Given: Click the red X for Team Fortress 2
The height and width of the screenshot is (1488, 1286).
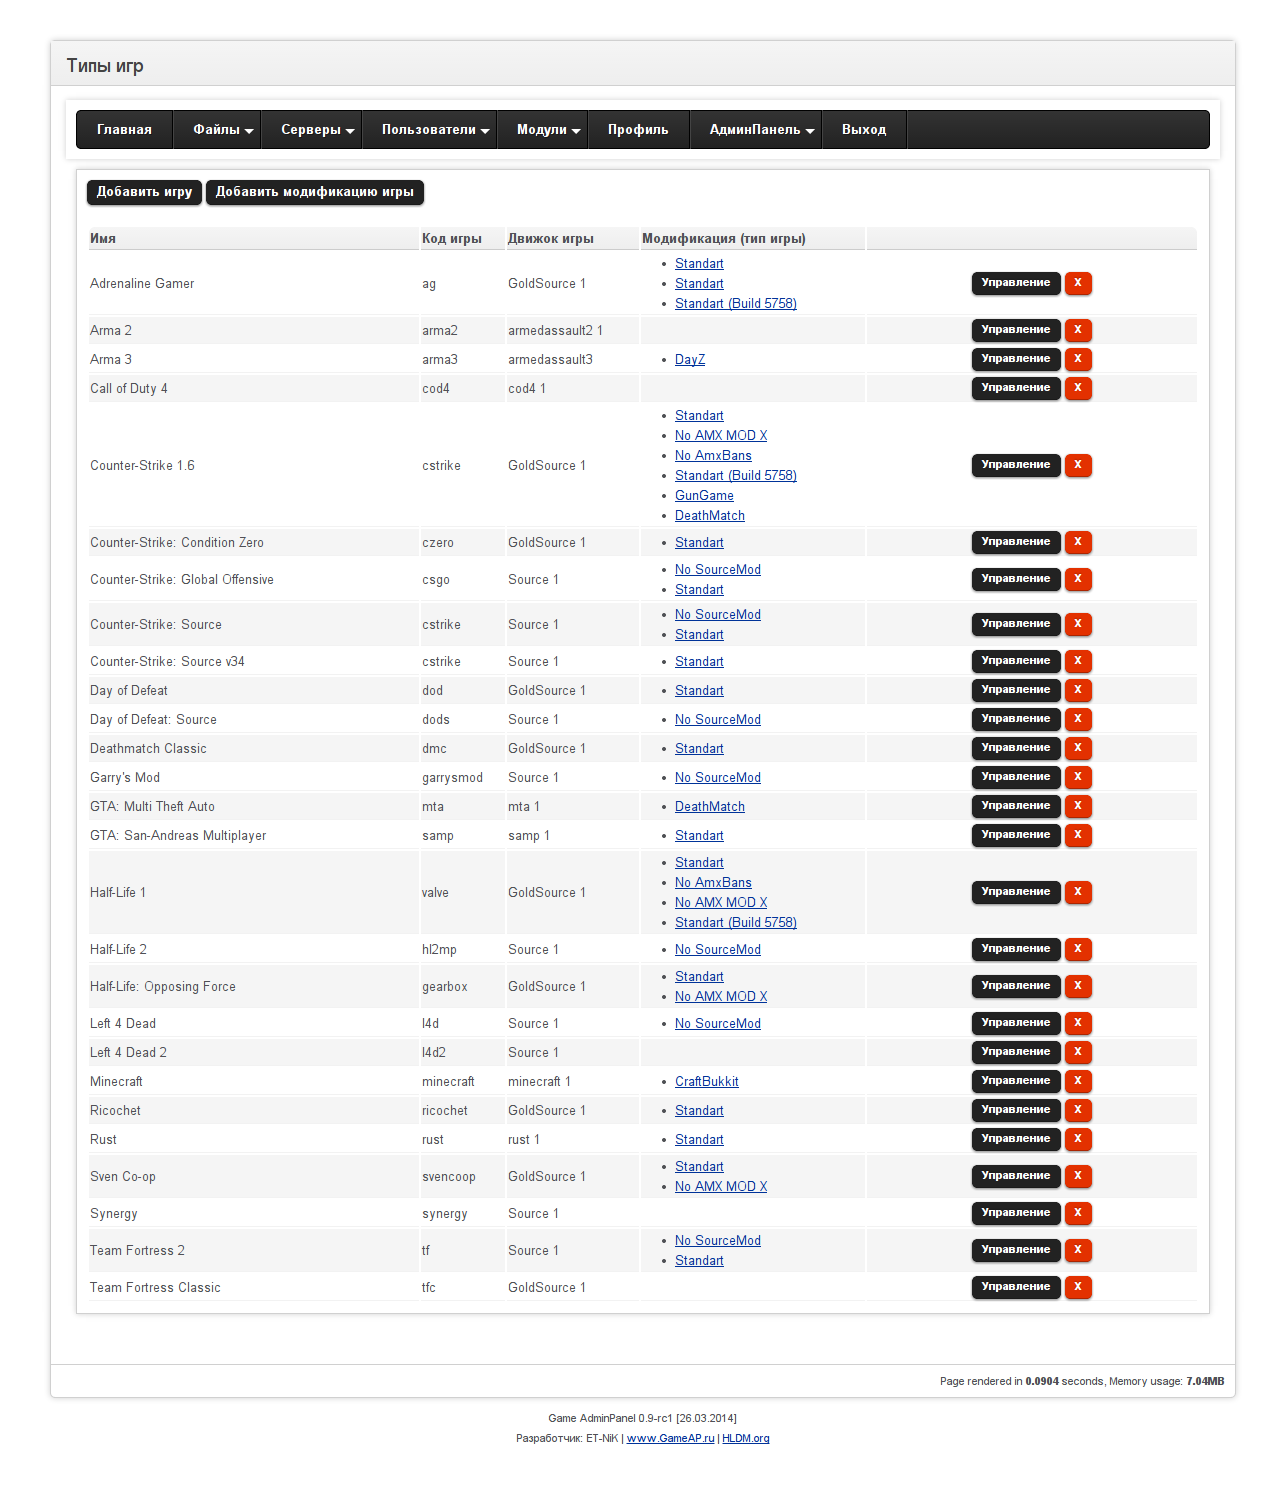Looking at the screenshot, I should coord(1078,1250).
